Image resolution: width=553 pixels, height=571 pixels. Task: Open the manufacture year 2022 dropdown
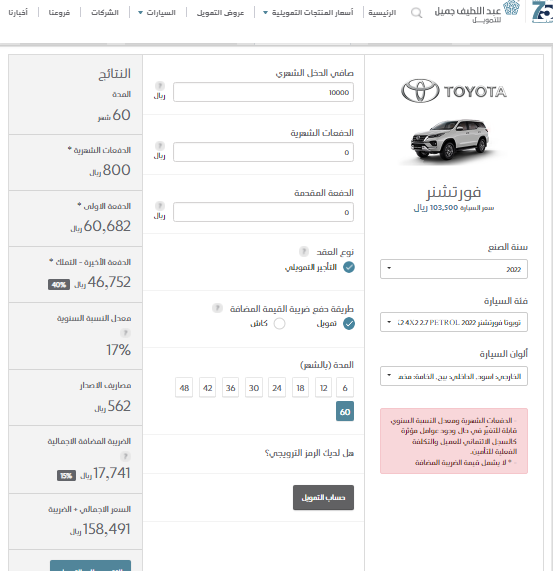pos(454,269)
